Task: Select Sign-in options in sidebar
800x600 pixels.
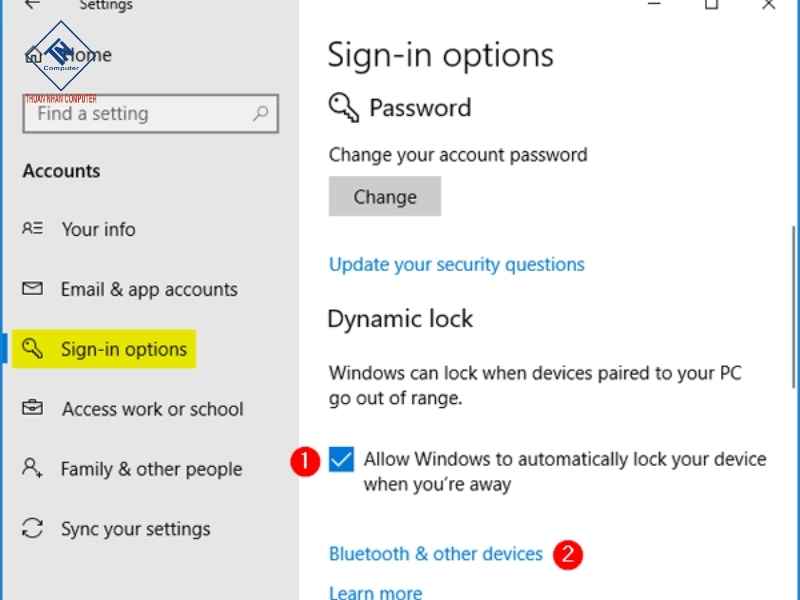Action: point(124,349)
